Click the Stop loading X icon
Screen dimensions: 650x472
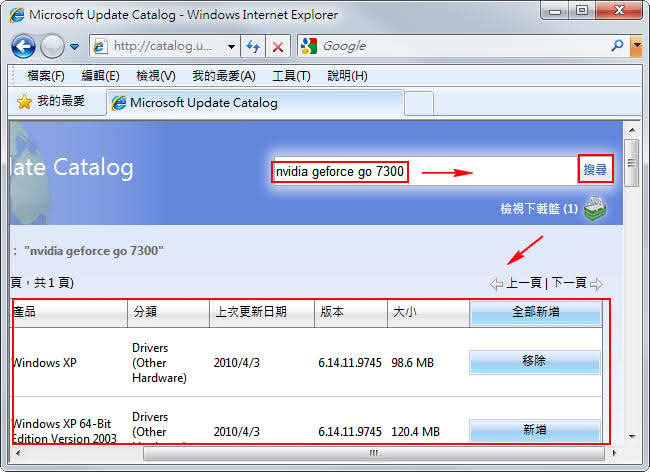coord(278,46)
